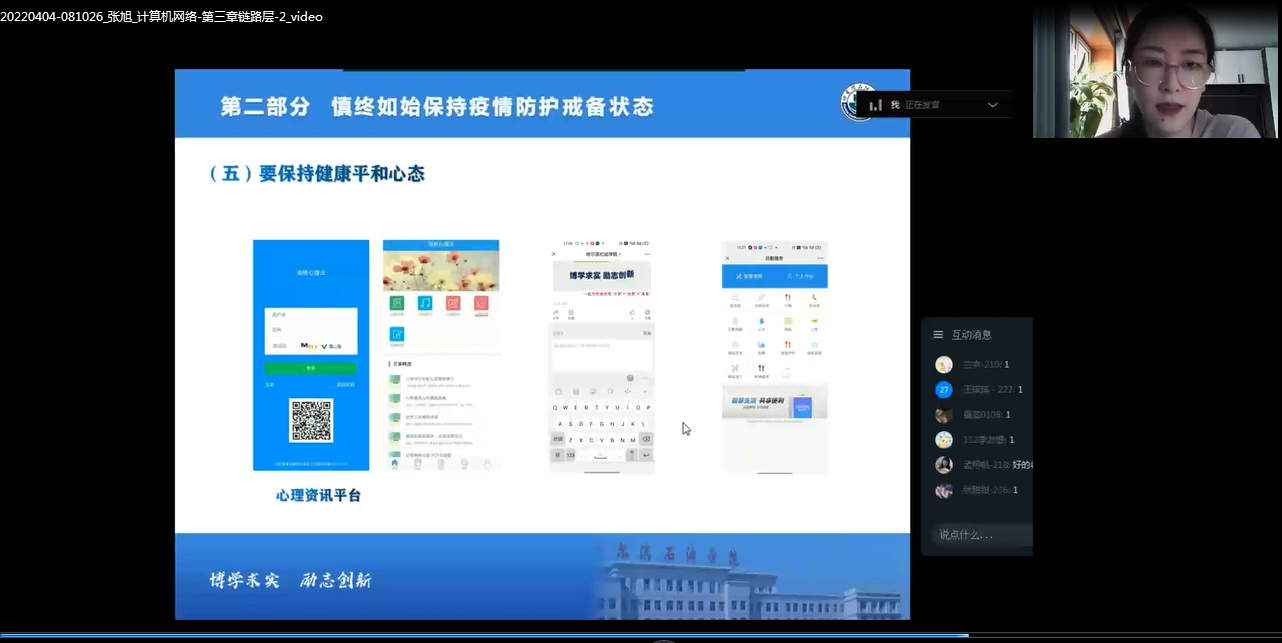Click the audio level bars icon
1282x643 pixels.
[876, 105]
